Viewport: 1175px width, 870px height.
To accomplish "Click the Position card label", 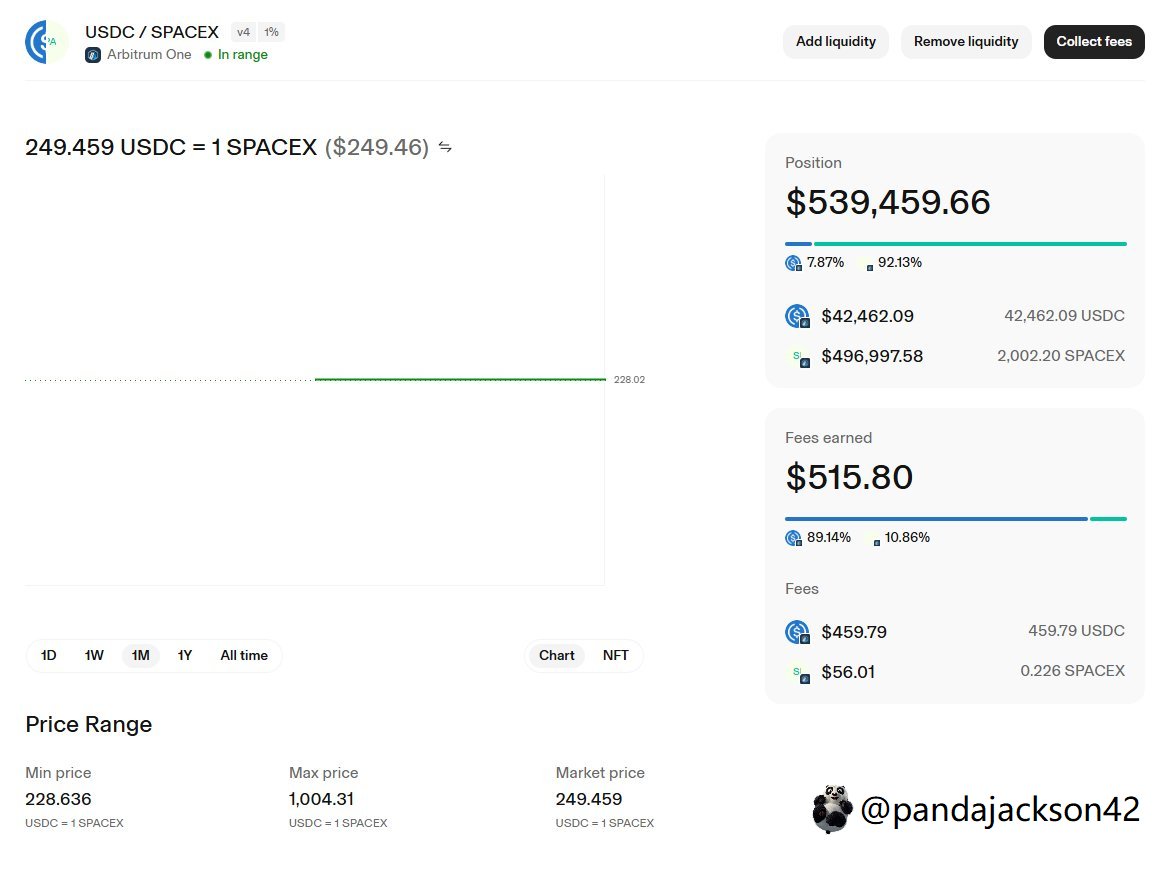I will [813, 163].
